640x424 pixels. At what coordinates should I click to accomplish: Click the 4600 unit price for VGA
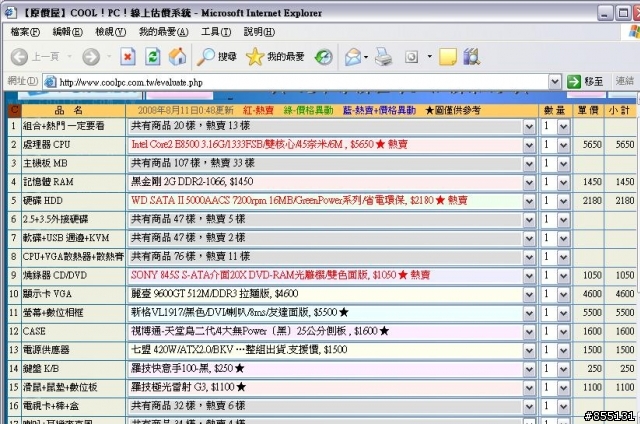click(x=592, y=294)
